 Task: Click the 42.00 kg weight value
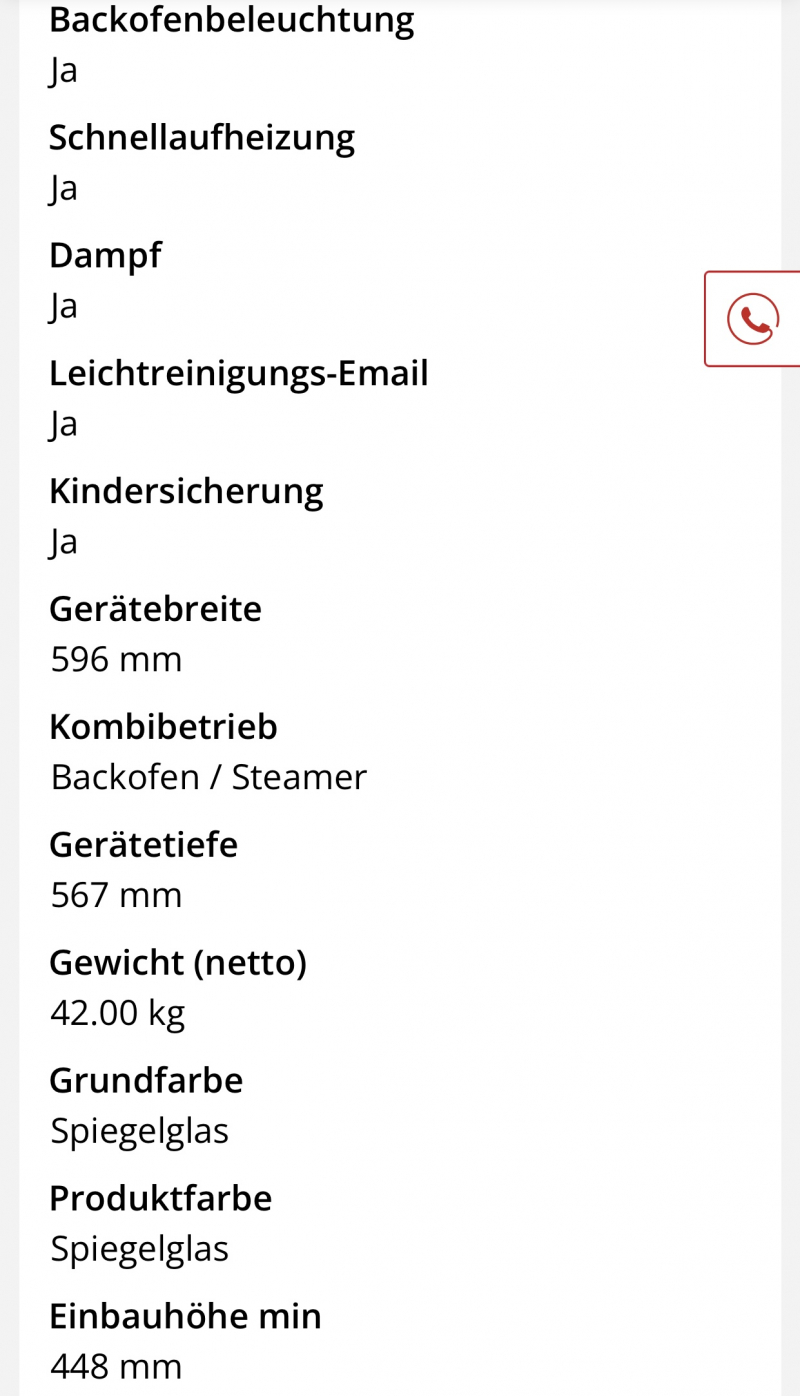pos(117,1014)
